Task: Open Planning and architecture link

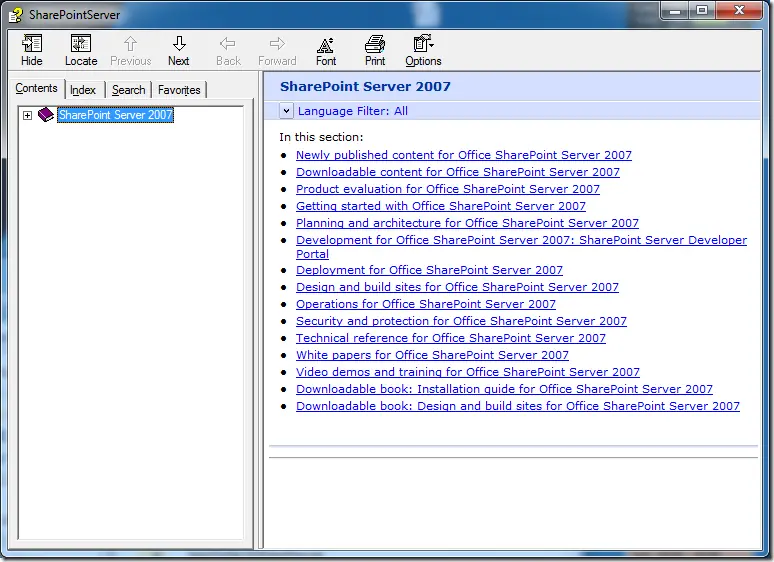Action: [467, 223]
